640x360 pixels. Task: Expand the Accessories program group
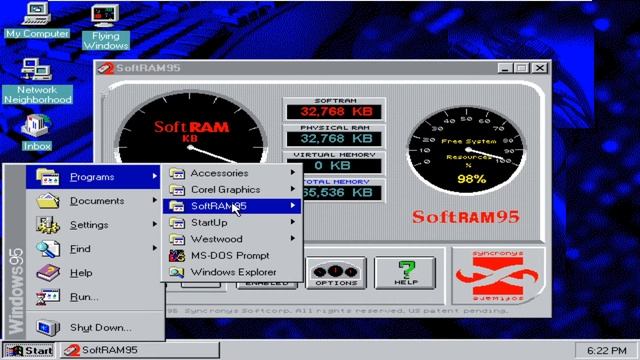[x=232, y=173]
